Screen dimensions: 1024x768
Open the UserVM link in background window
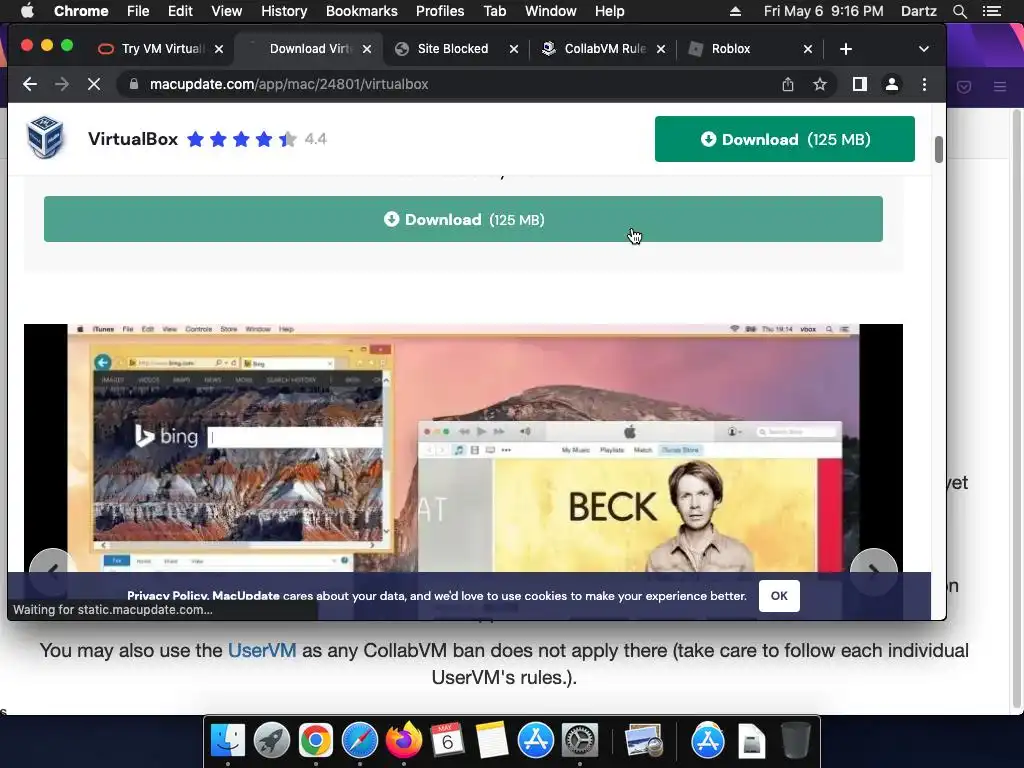(262, 650)
